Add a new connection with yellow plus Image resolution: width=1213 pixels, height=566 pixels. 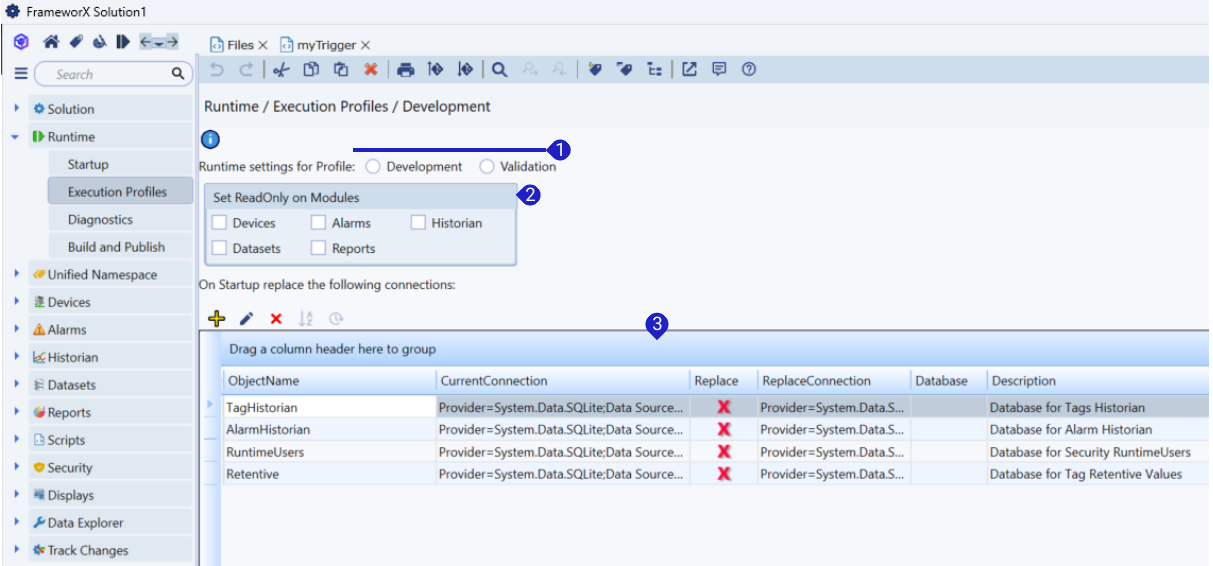[x=216, y=319]
